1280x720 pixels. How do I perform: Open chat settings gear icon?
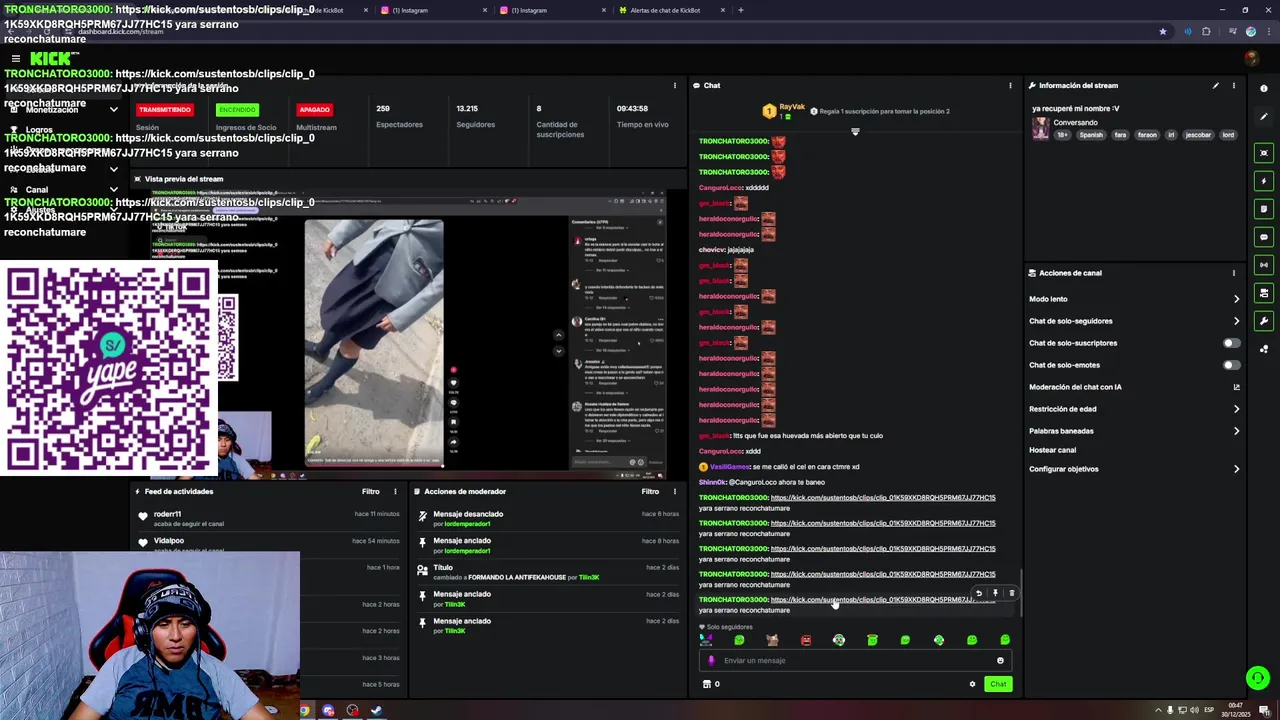point(972,684)
